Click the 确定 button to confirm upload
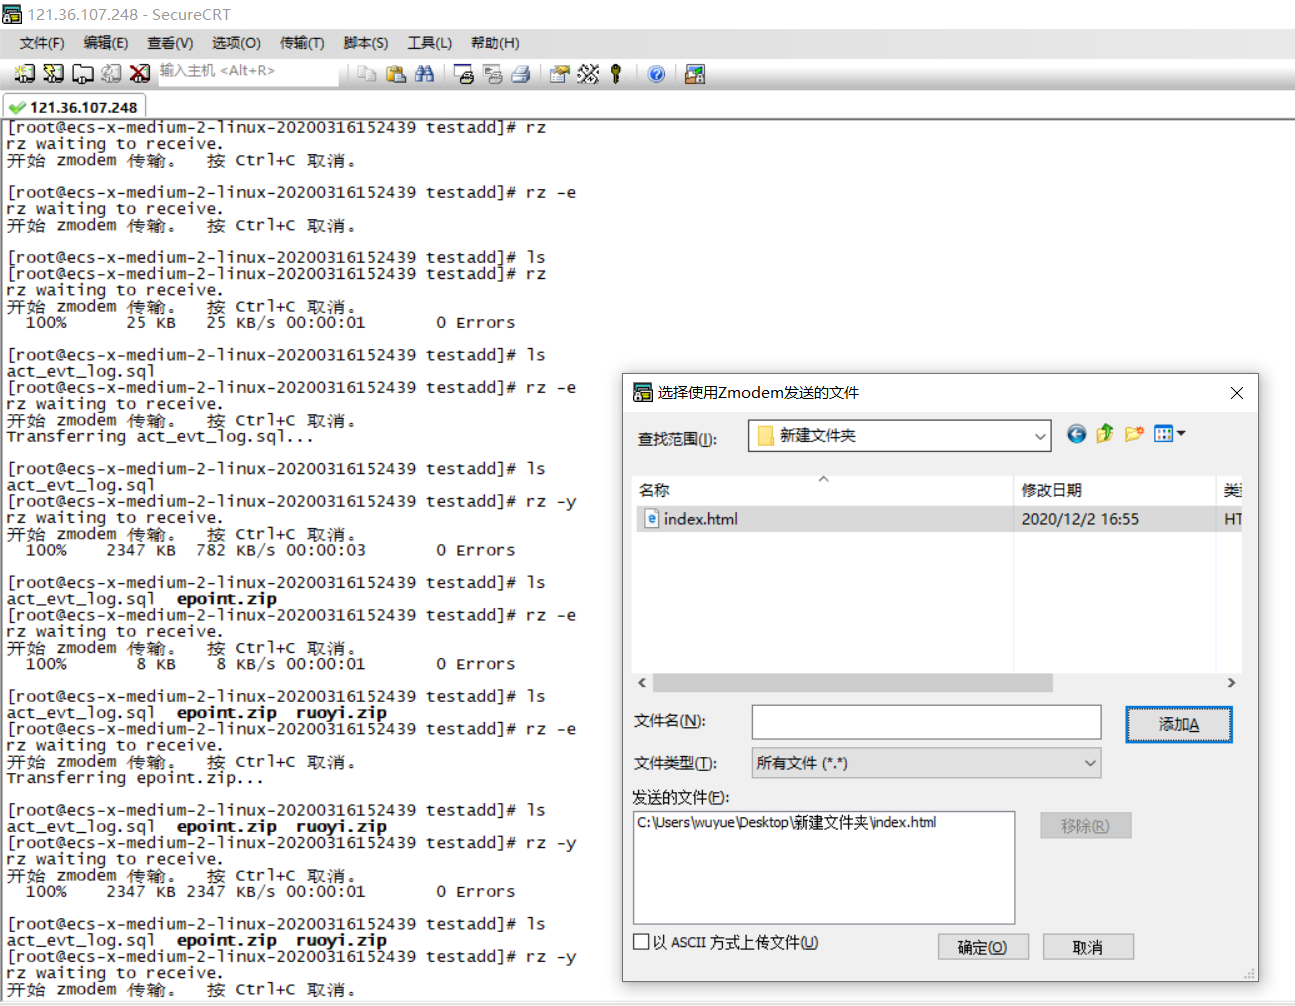This screenshot has width=1295, height=1006. (983, 946)
